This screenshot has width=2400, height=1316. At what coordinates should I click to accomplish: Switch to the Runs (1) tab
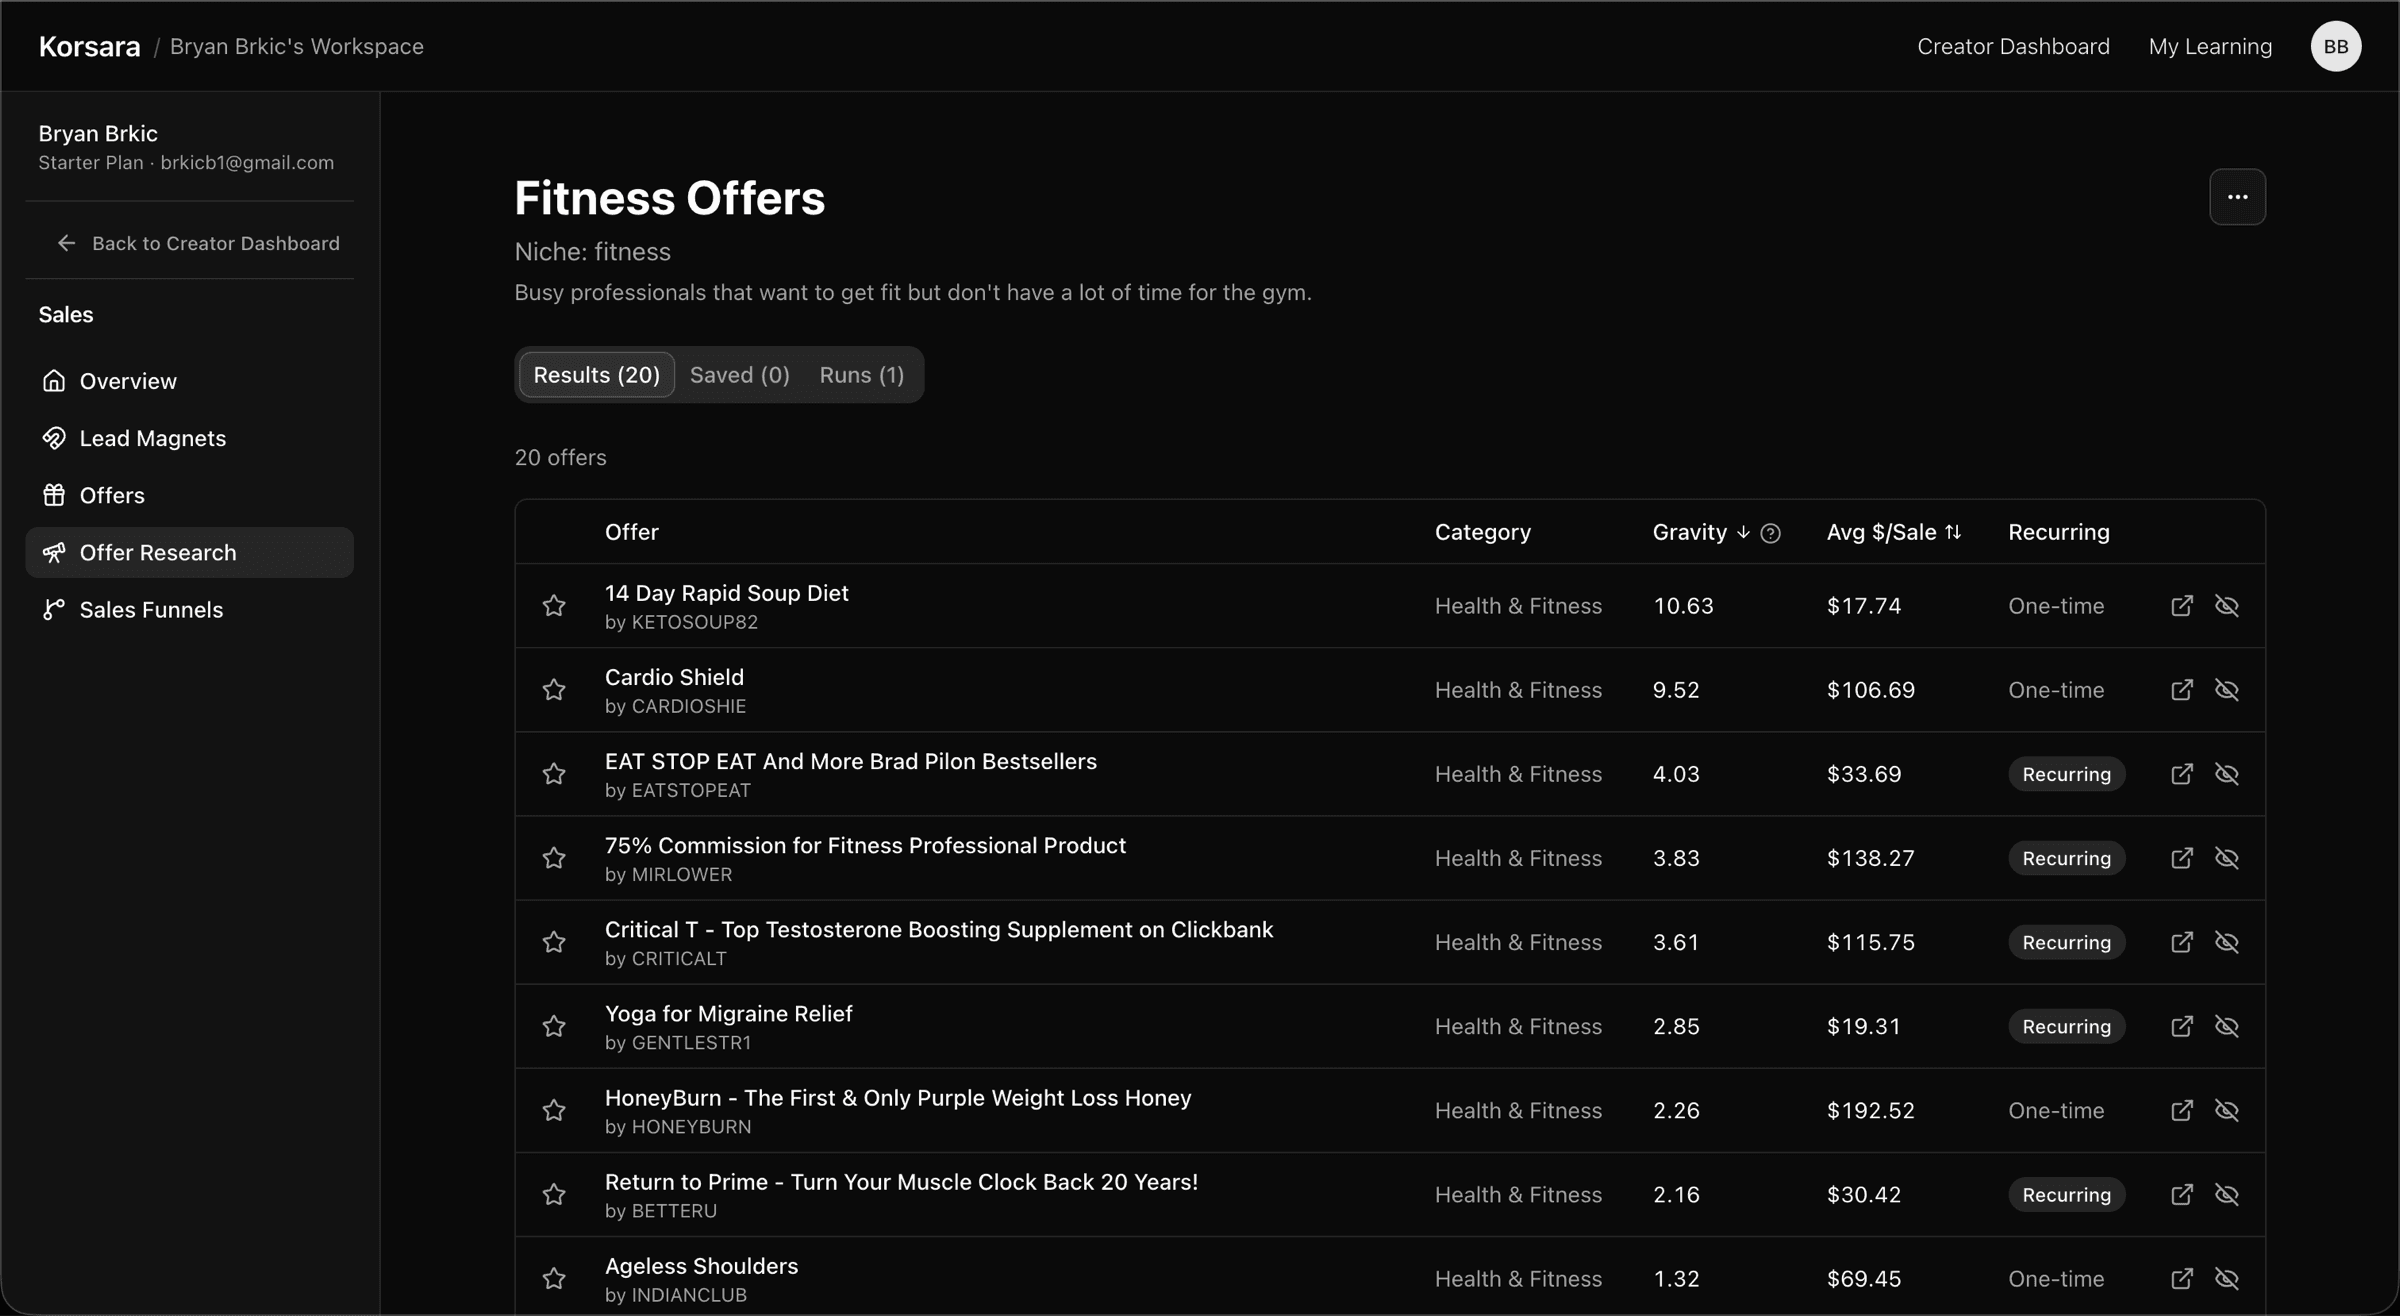pos(861,375)
